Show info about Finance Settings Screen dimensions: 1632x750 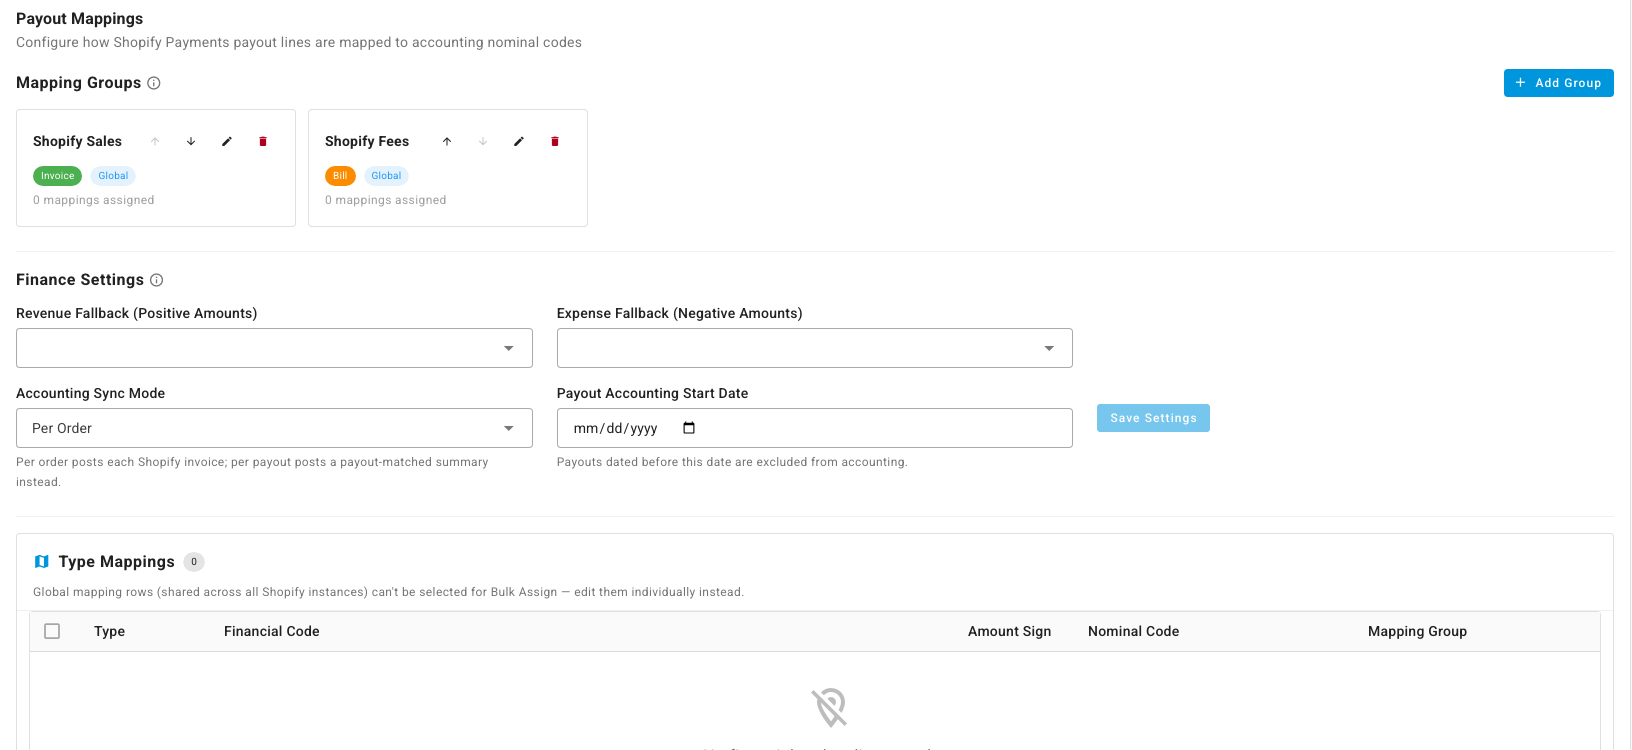(x=156, y=280)
